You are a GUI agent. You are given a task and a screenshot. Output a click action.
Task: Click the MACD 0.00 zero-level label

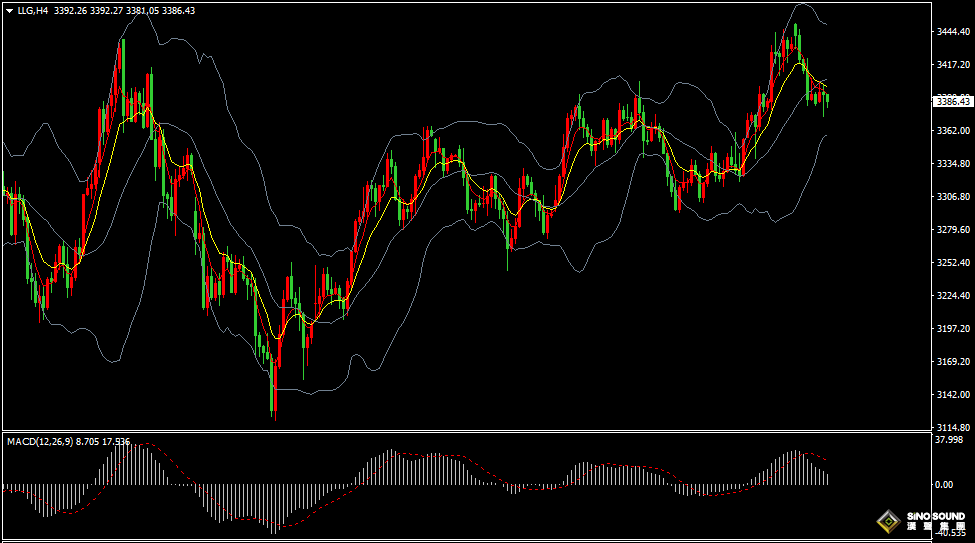[942, 485]
